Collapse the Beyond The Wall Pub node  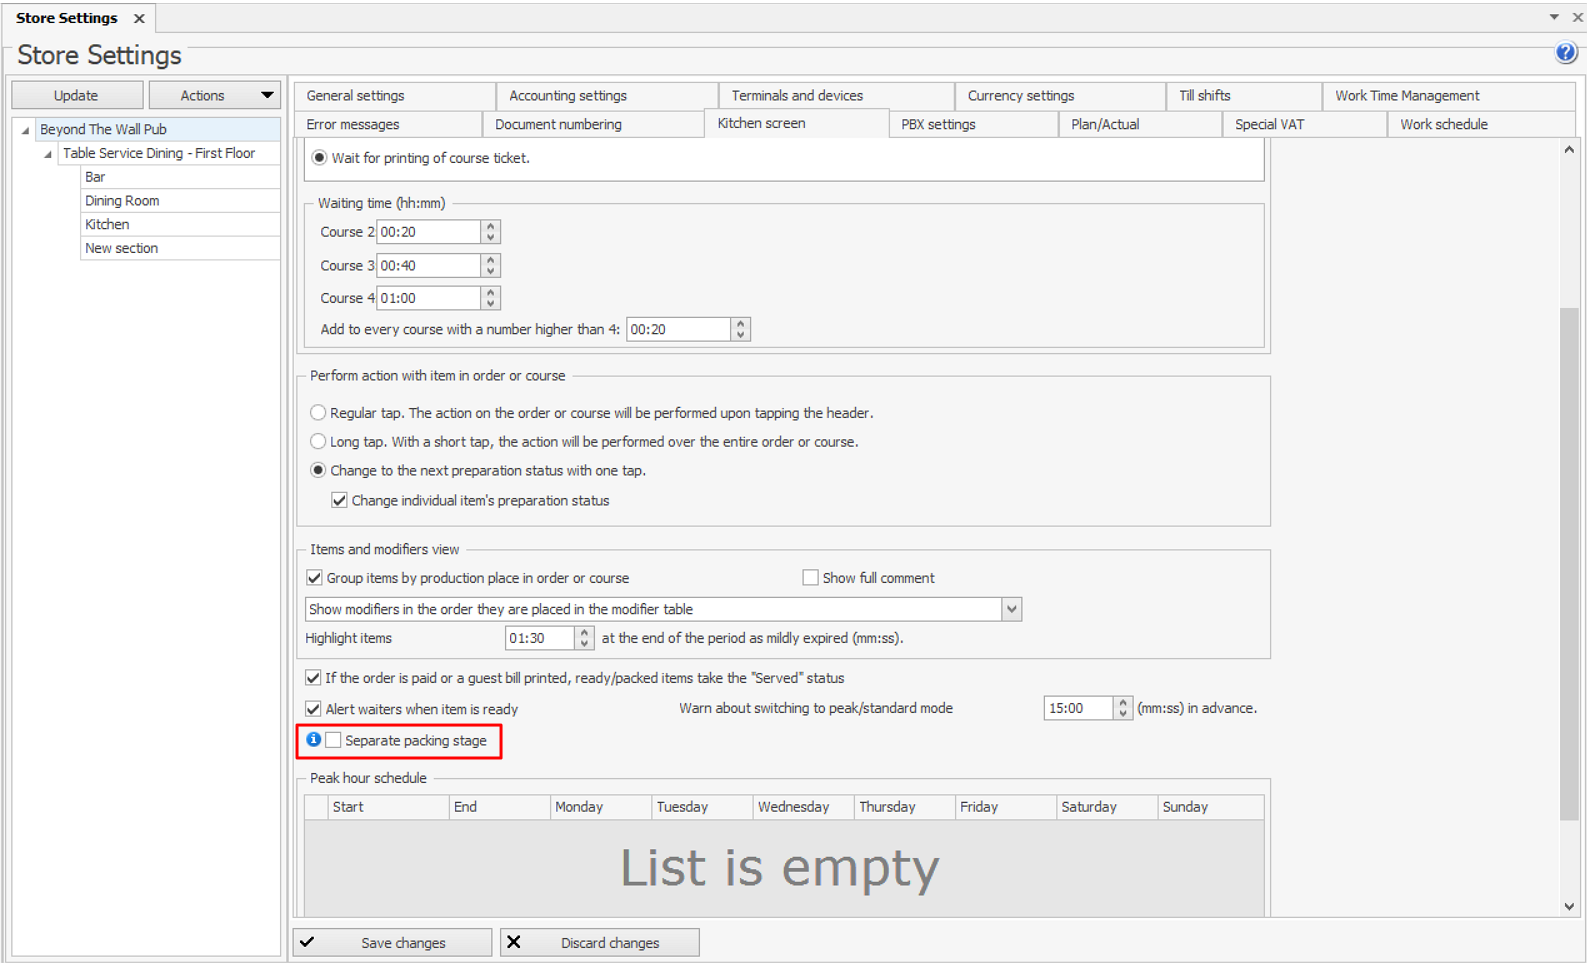25,130
